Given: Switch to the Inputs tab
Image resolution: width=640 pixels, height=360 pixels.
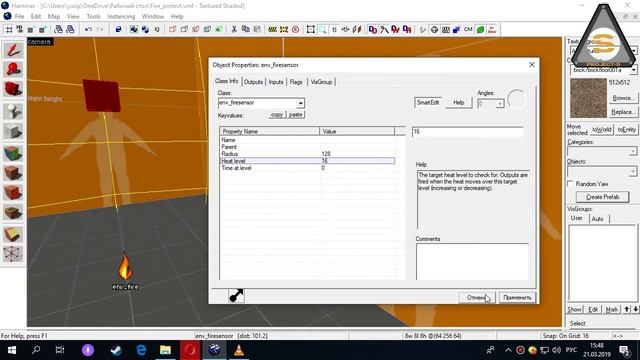Looking at the screenshot, I should coord(276,82).
